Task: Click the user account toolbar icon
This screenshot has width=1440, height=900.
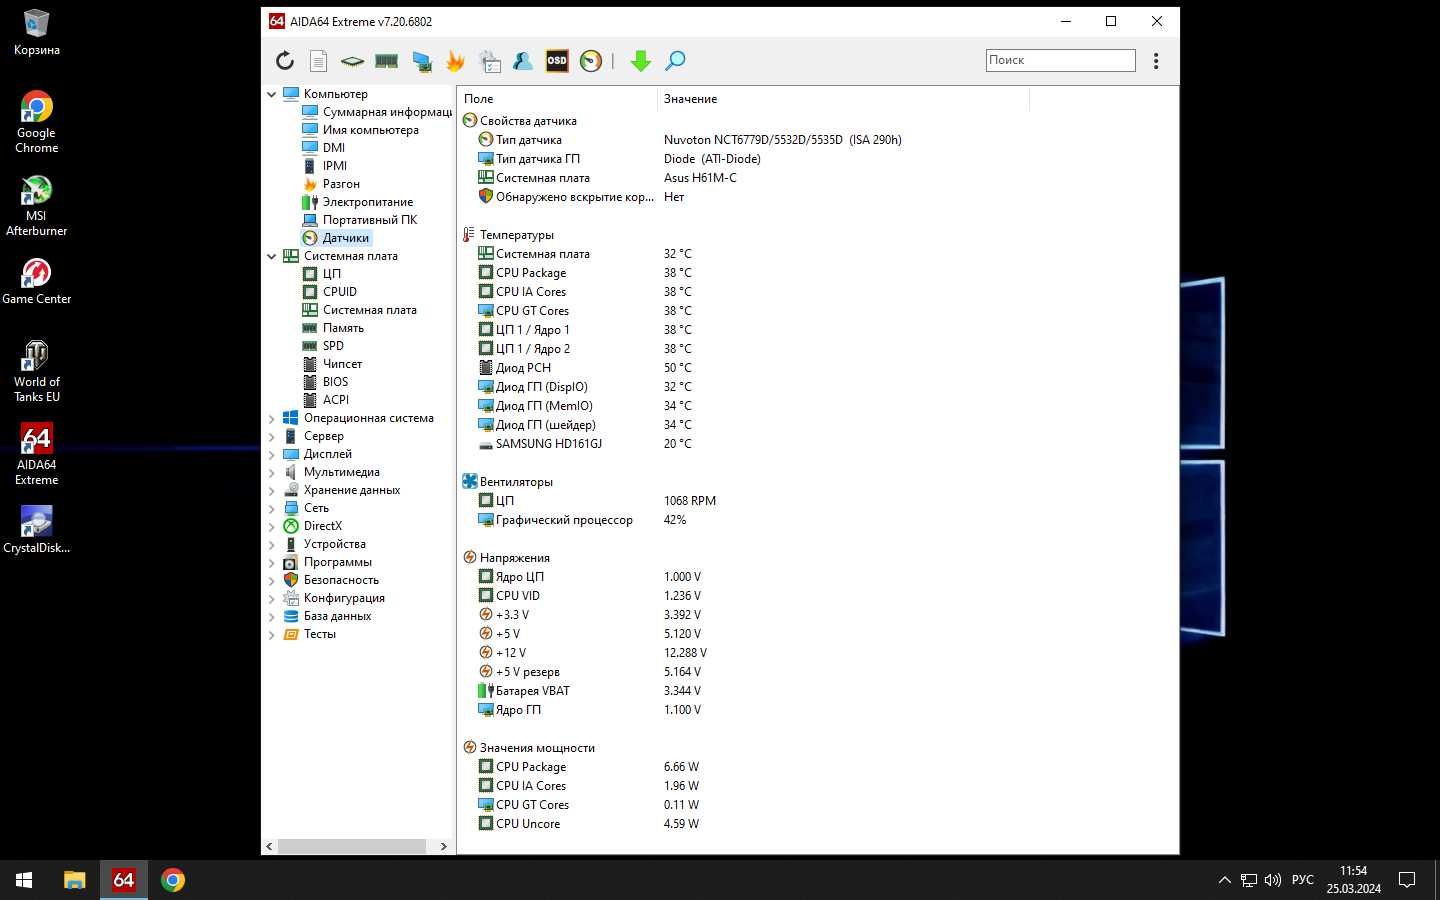Action: (x=522, y=61)
